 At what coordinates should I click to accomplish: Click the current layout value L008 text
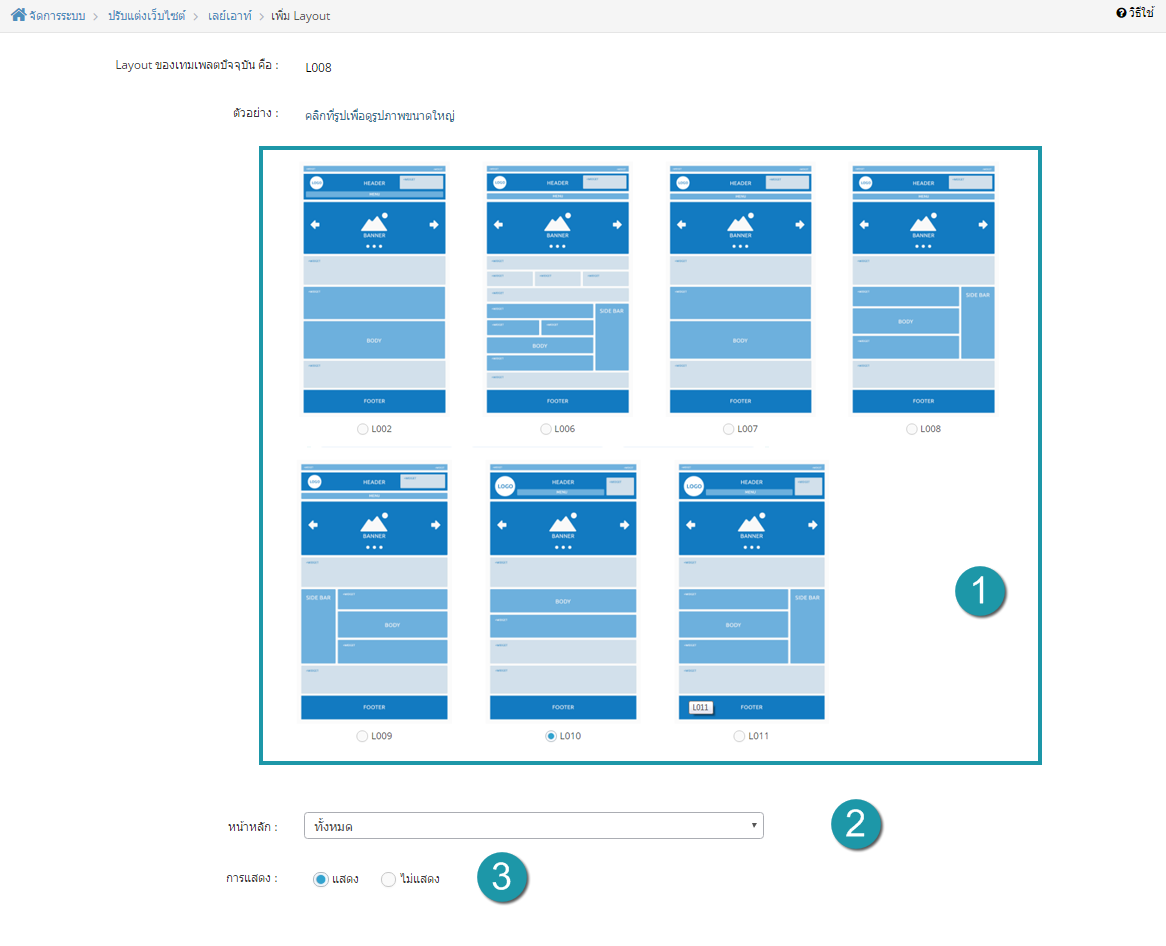(318, 68)
